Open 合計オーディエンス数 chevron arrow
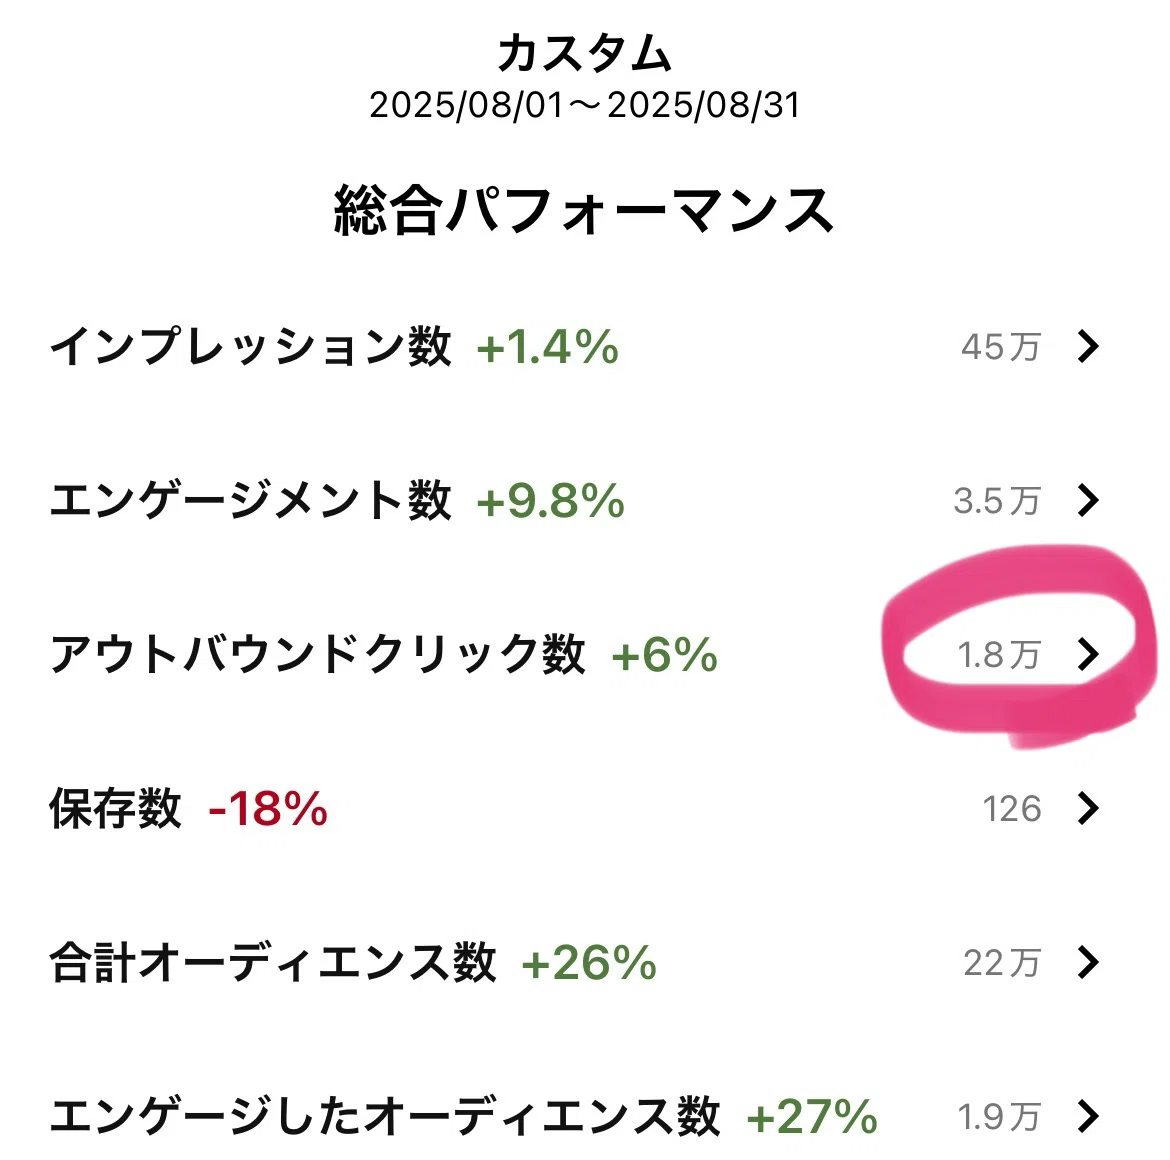 [1089, 962]
